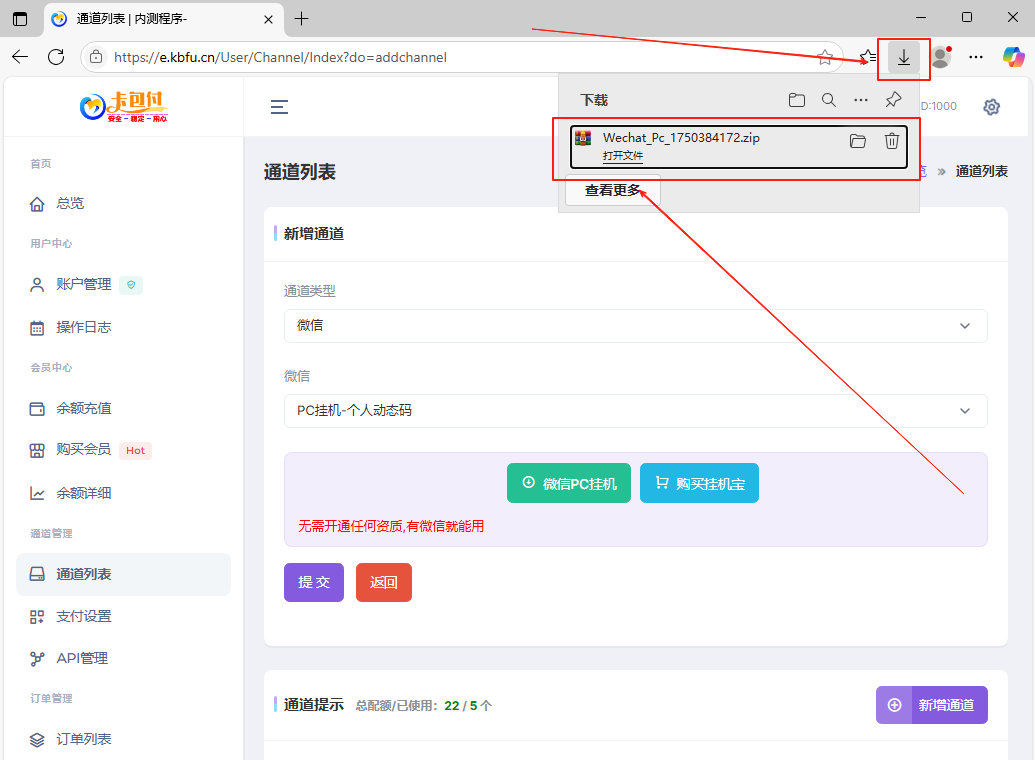
Task: Open more options (…) in downloads panel
Action: pyautogui.click(x=860, y=99)
